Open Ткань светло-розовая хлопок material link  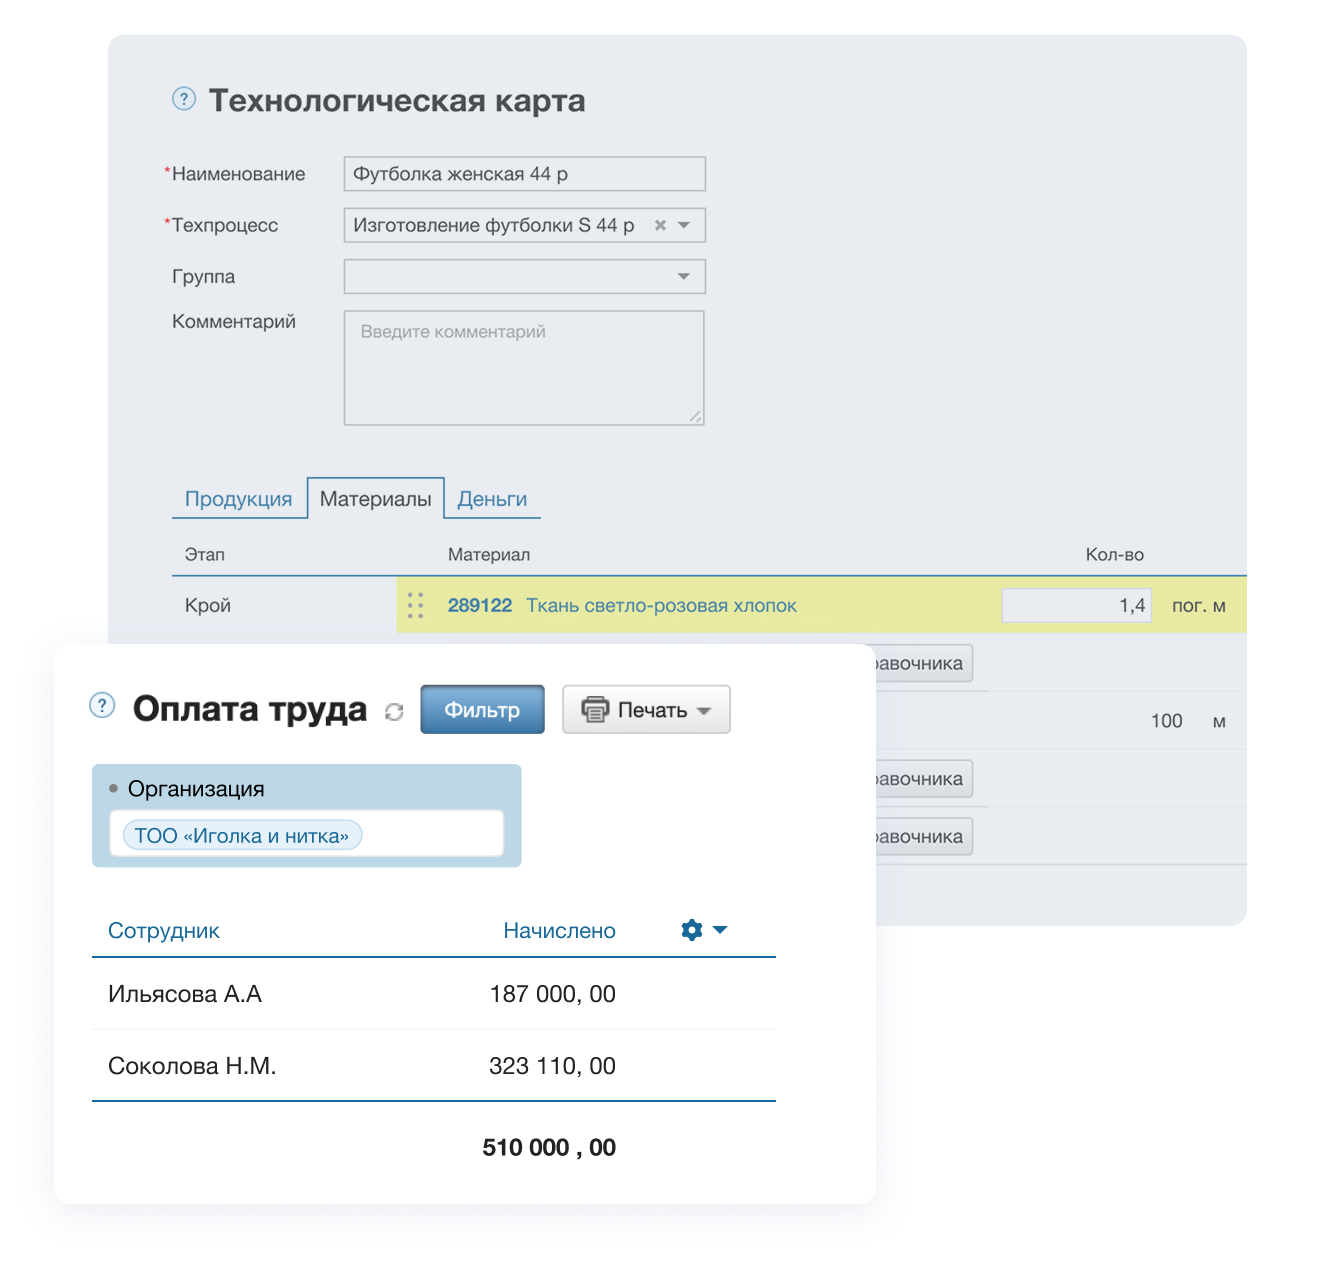[x=662, y=605]
